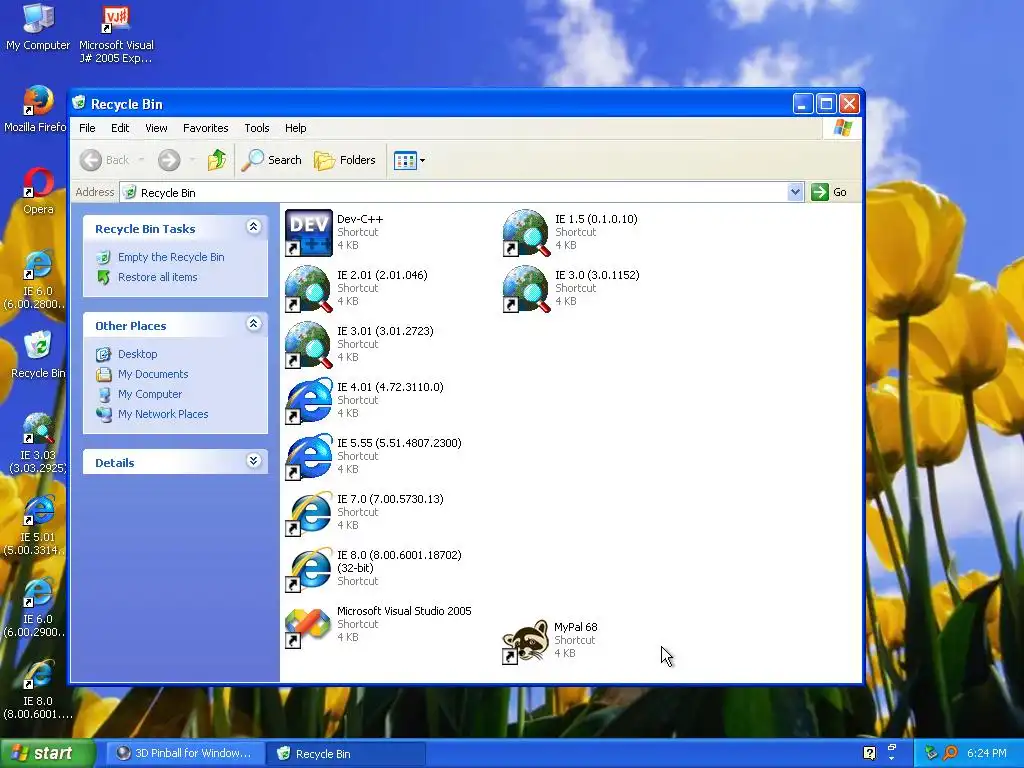The width and height of the screenshot is (1024, 768).
Task: Go to Desktop in Other Places
Action: (137, 354)
